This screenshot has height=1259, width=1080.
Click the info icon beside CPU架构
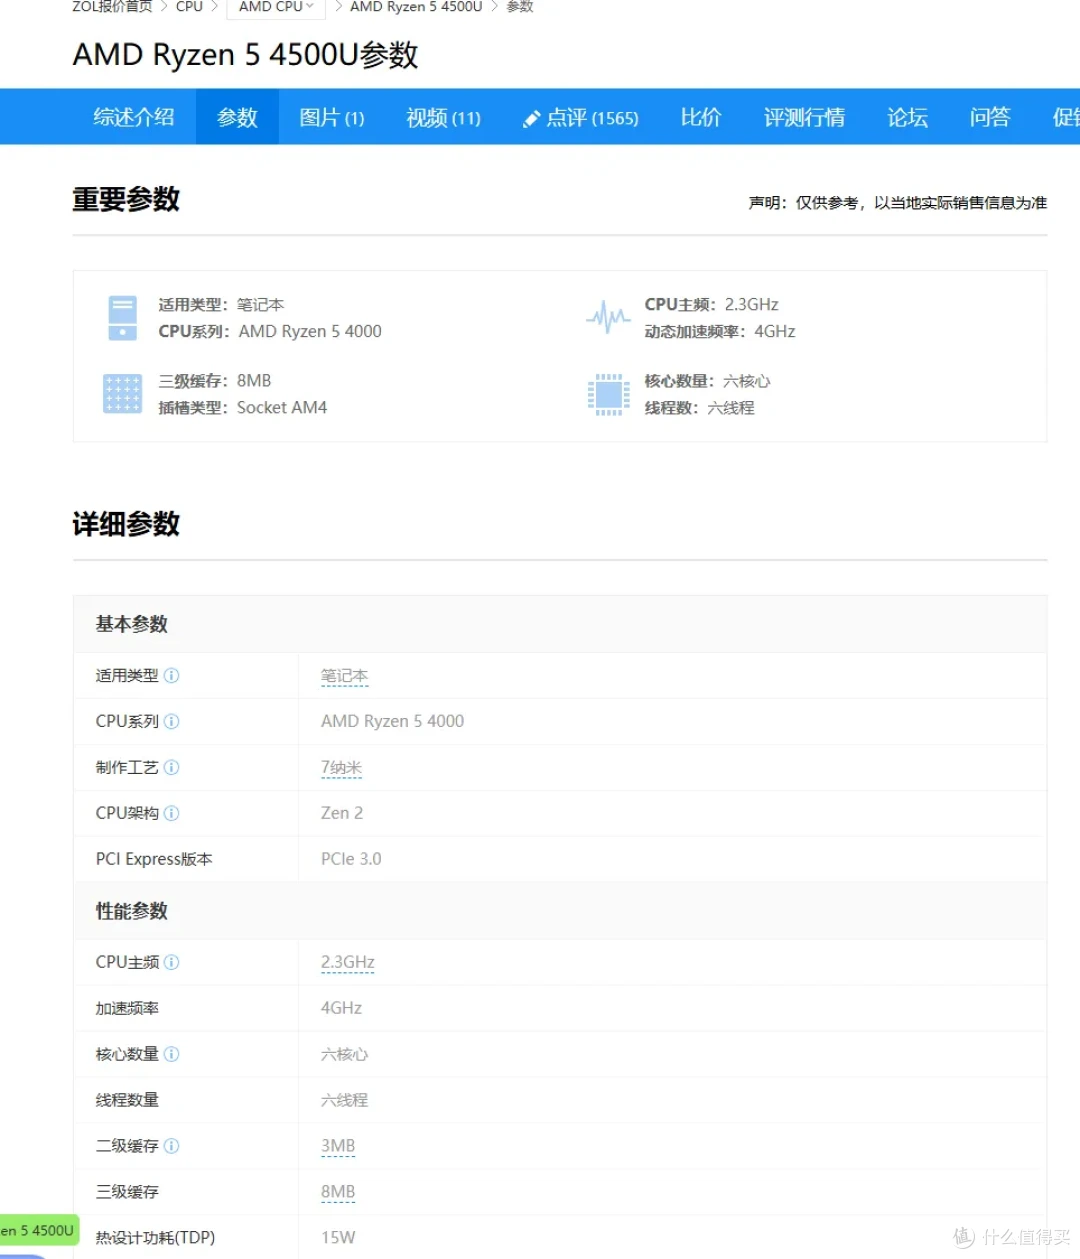point(171,813)
